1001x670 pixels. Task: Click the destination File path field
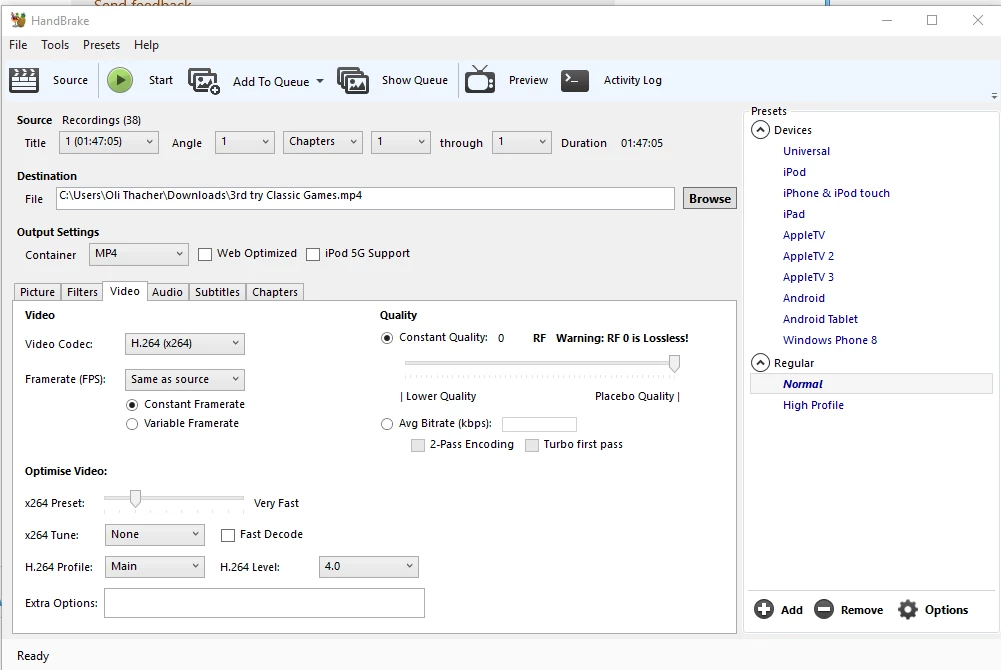point(365,198)
